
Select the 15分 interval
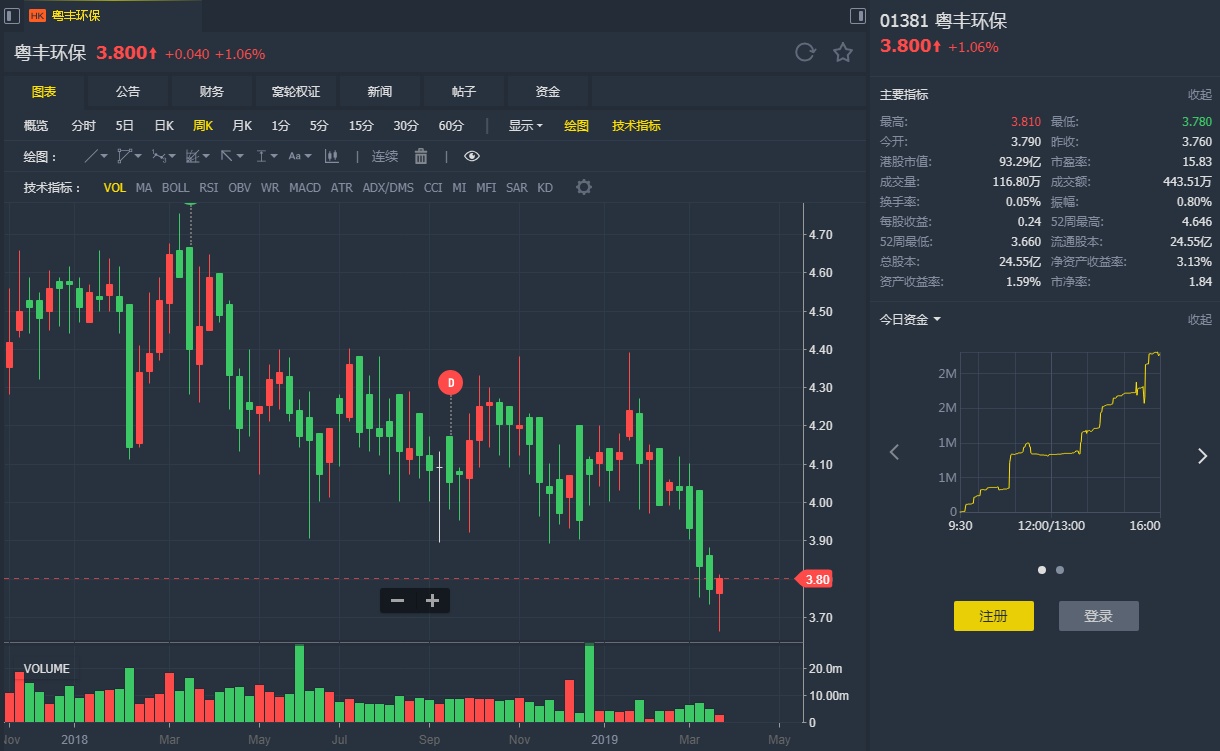361,126
